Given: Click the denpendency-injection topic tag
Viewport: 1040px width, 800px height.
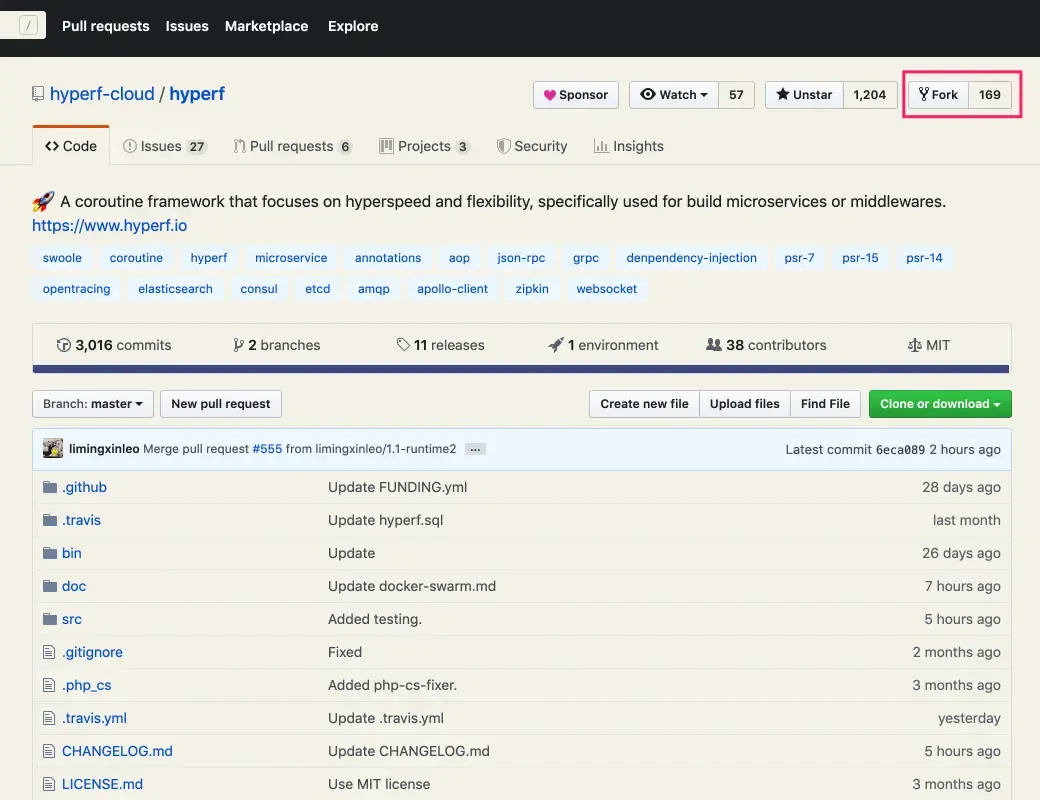Looking at the screenshot, I should tap(691, 257).
